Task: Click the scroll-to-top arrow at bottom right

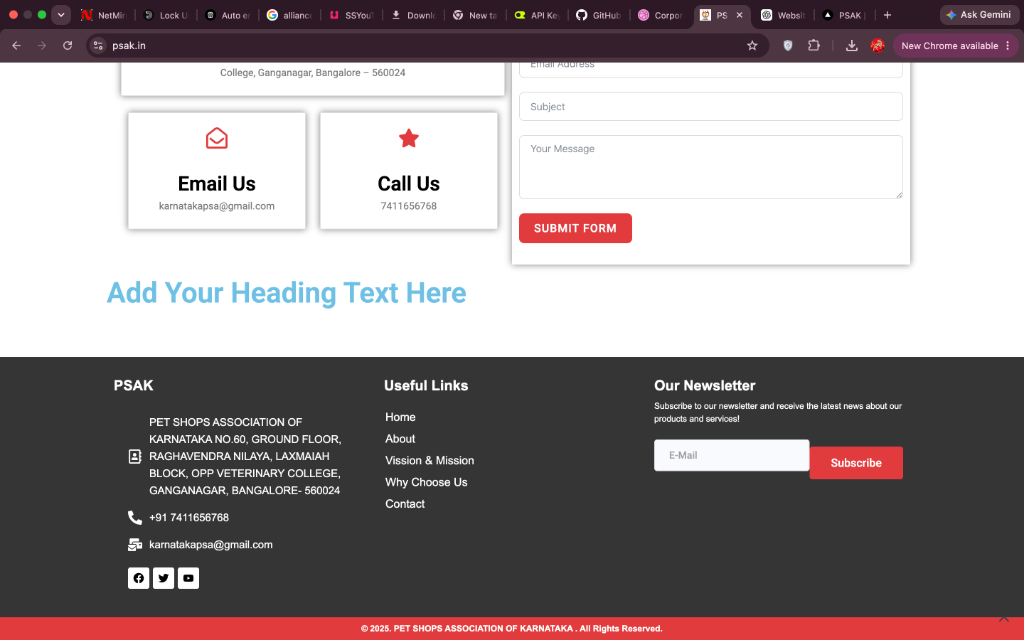Action: pyautogui.click(x=1004, y=618)
